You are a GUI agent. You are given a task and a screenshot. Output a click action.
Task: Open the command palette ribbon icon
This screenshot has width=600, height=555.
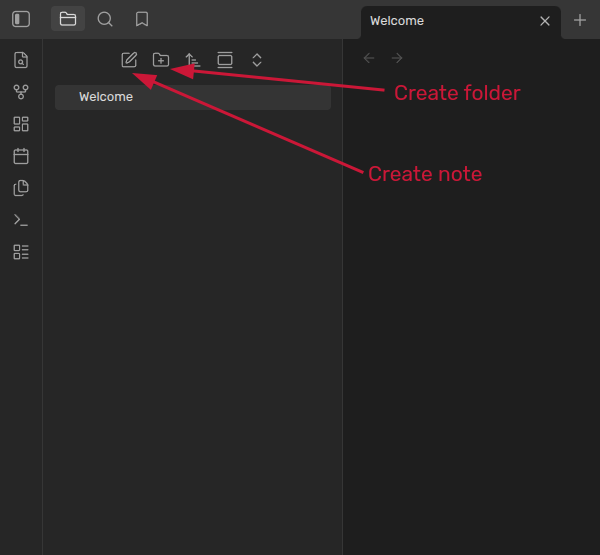21,220
